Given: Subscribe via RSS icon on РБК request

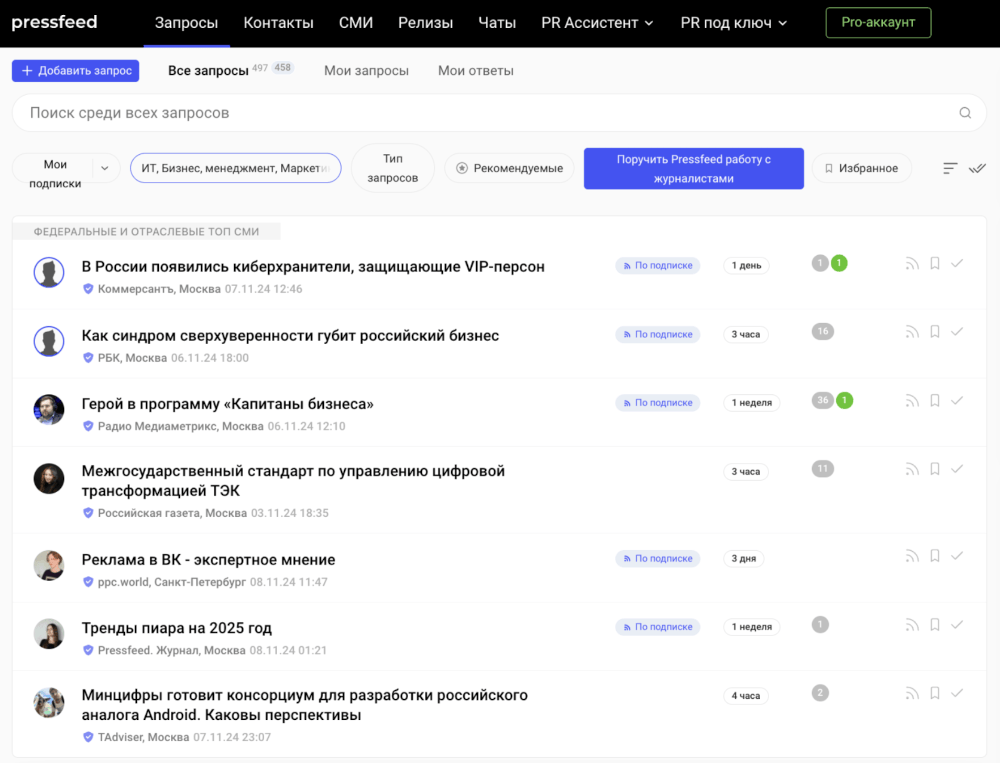Looking at the screenshot, I should tap(912, 332).
